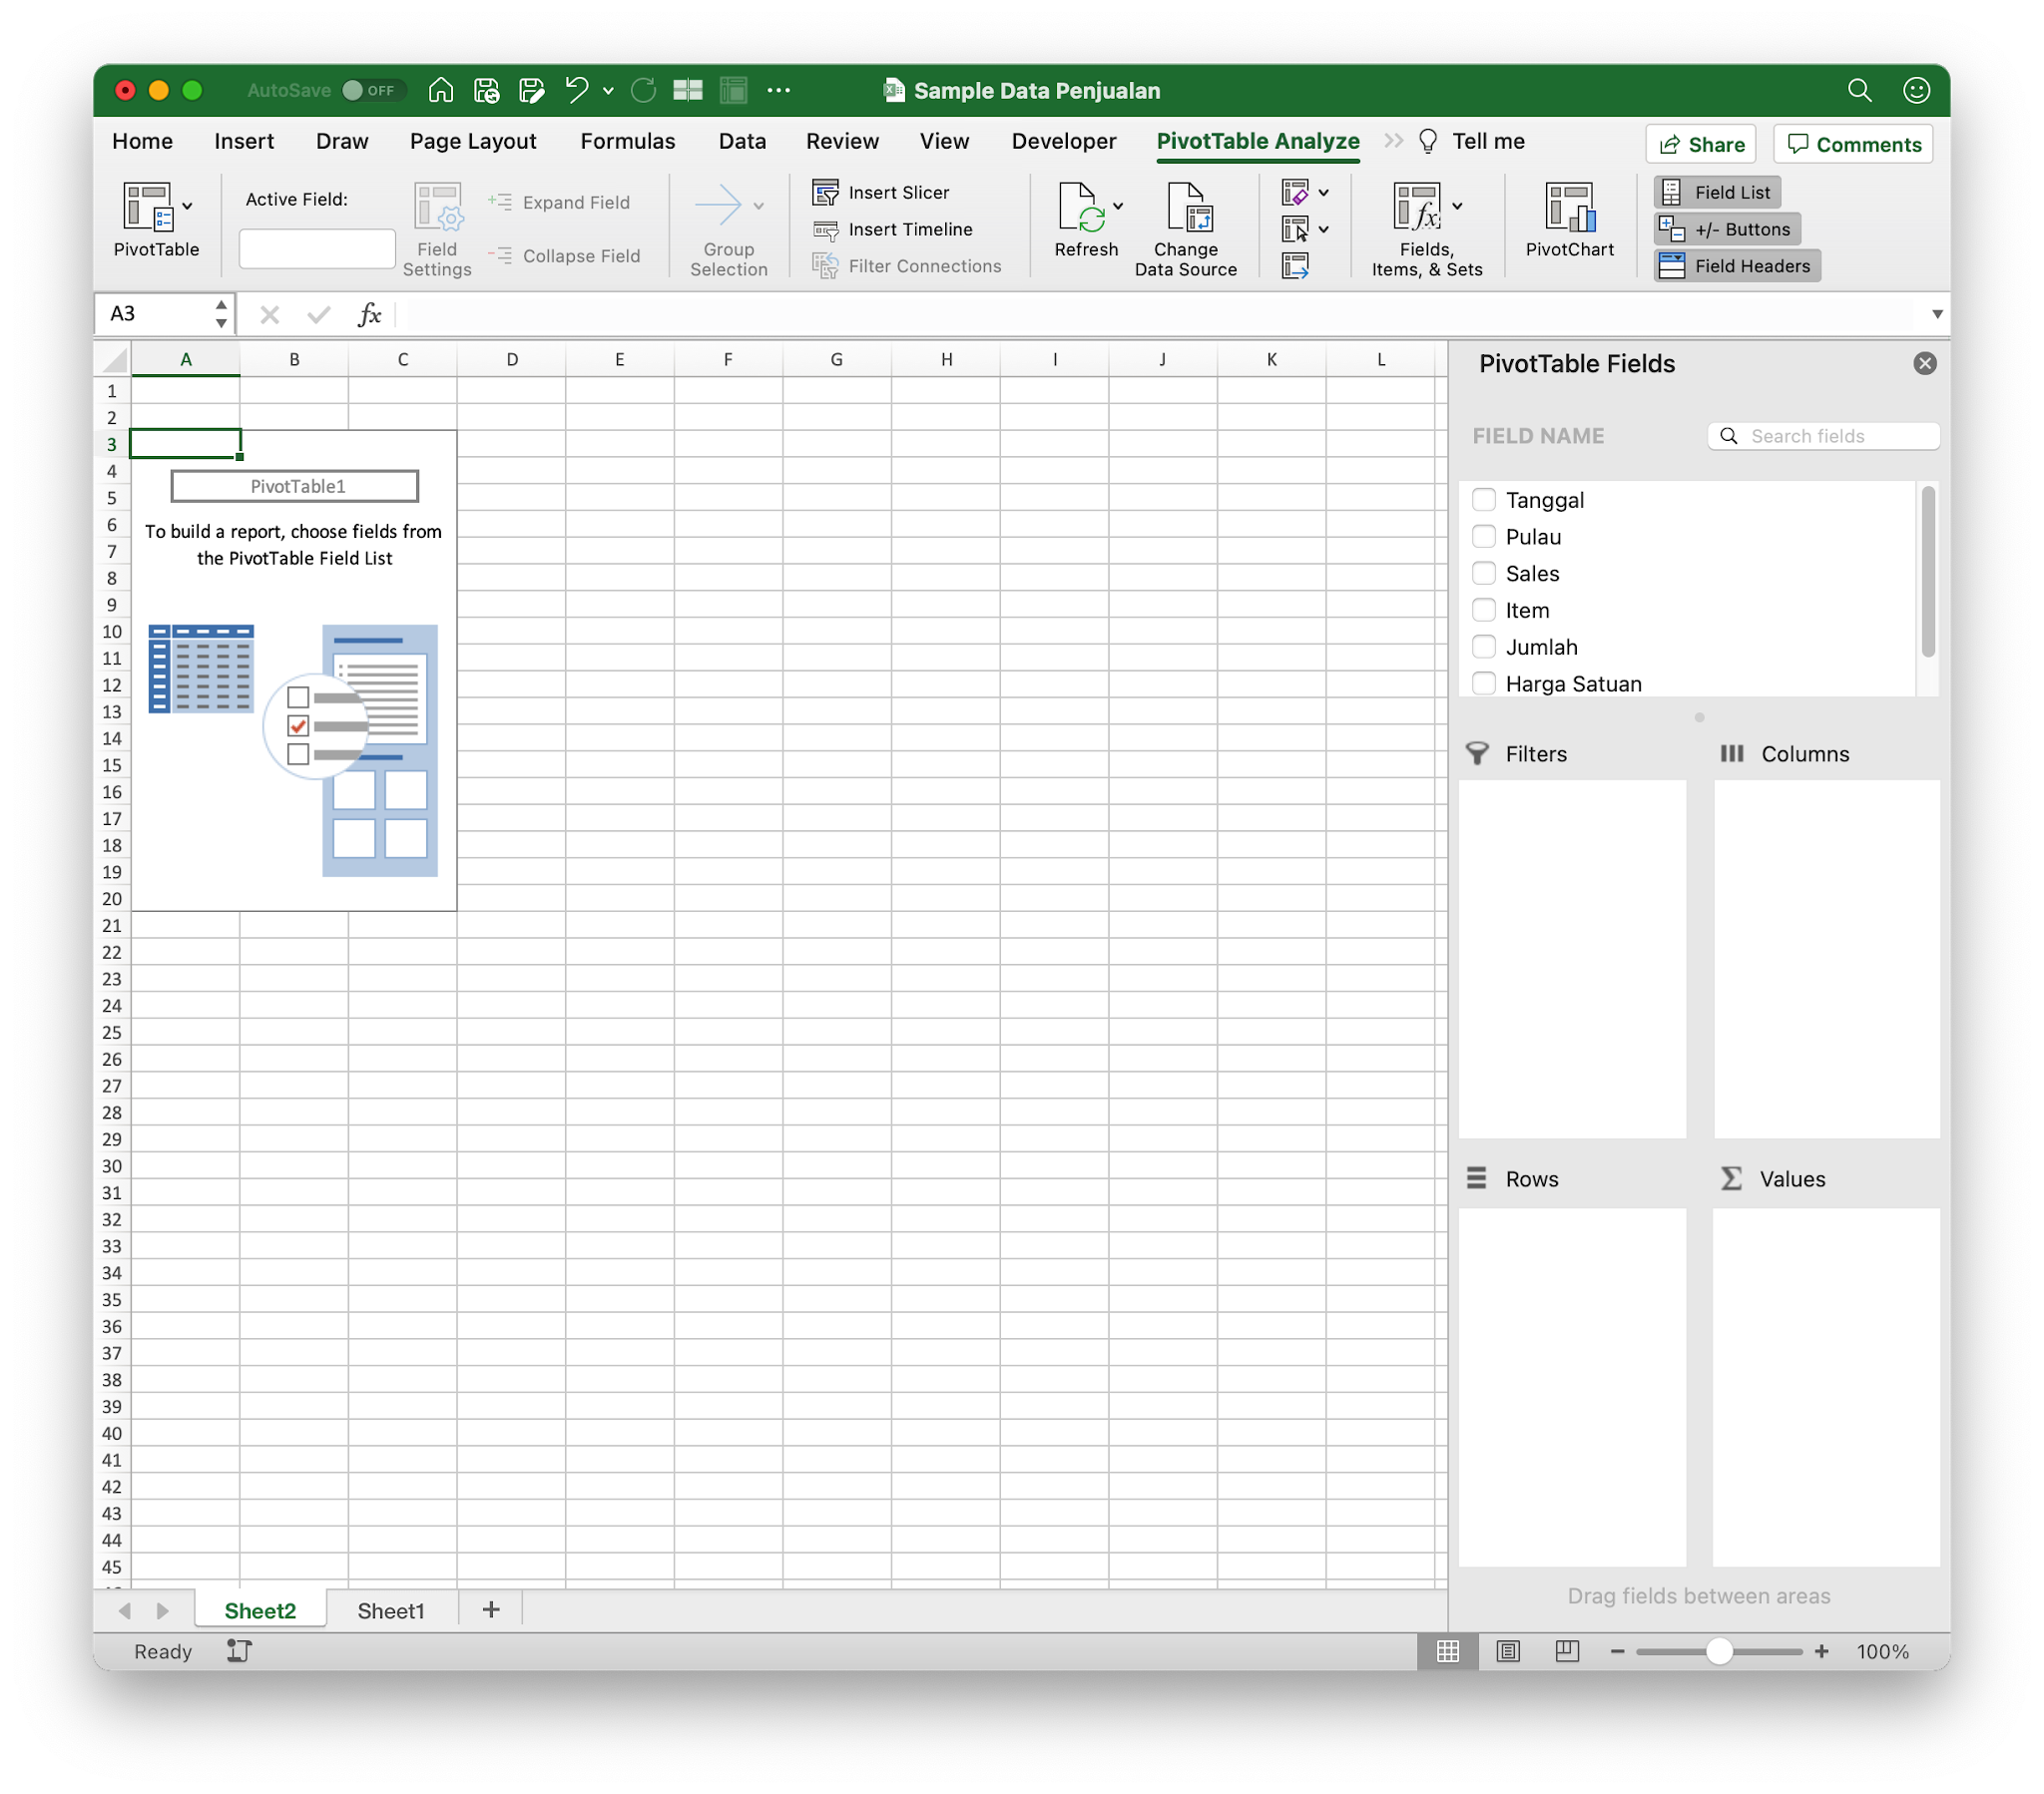Switch to Page Layout view in status bar
This screenshot has height=1794, width=2044.
(1507, 1651)
